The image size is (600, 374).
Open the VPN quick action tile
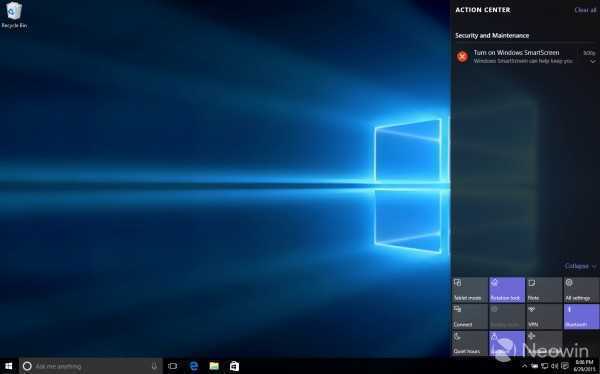tap(544, 317)
